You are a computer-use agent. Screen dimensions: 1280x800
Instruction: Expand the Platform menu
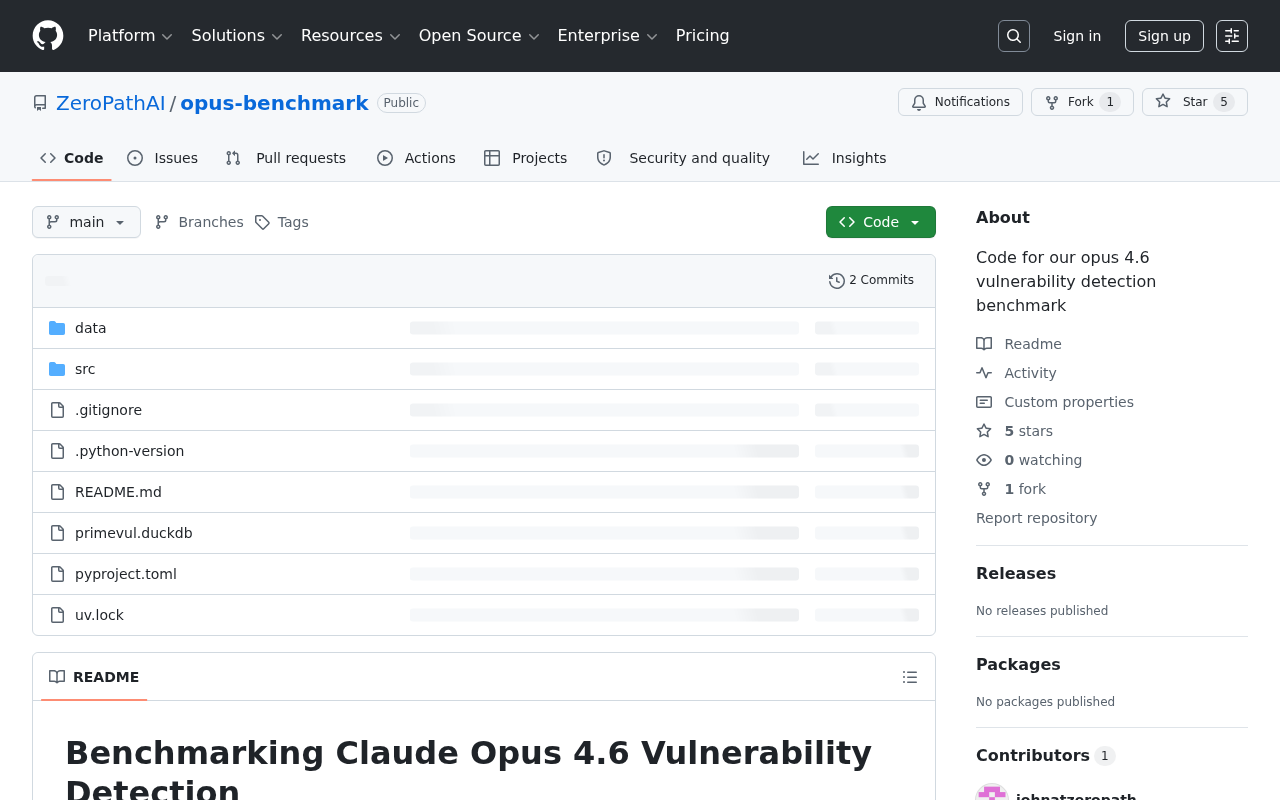(x=130, y=36)
